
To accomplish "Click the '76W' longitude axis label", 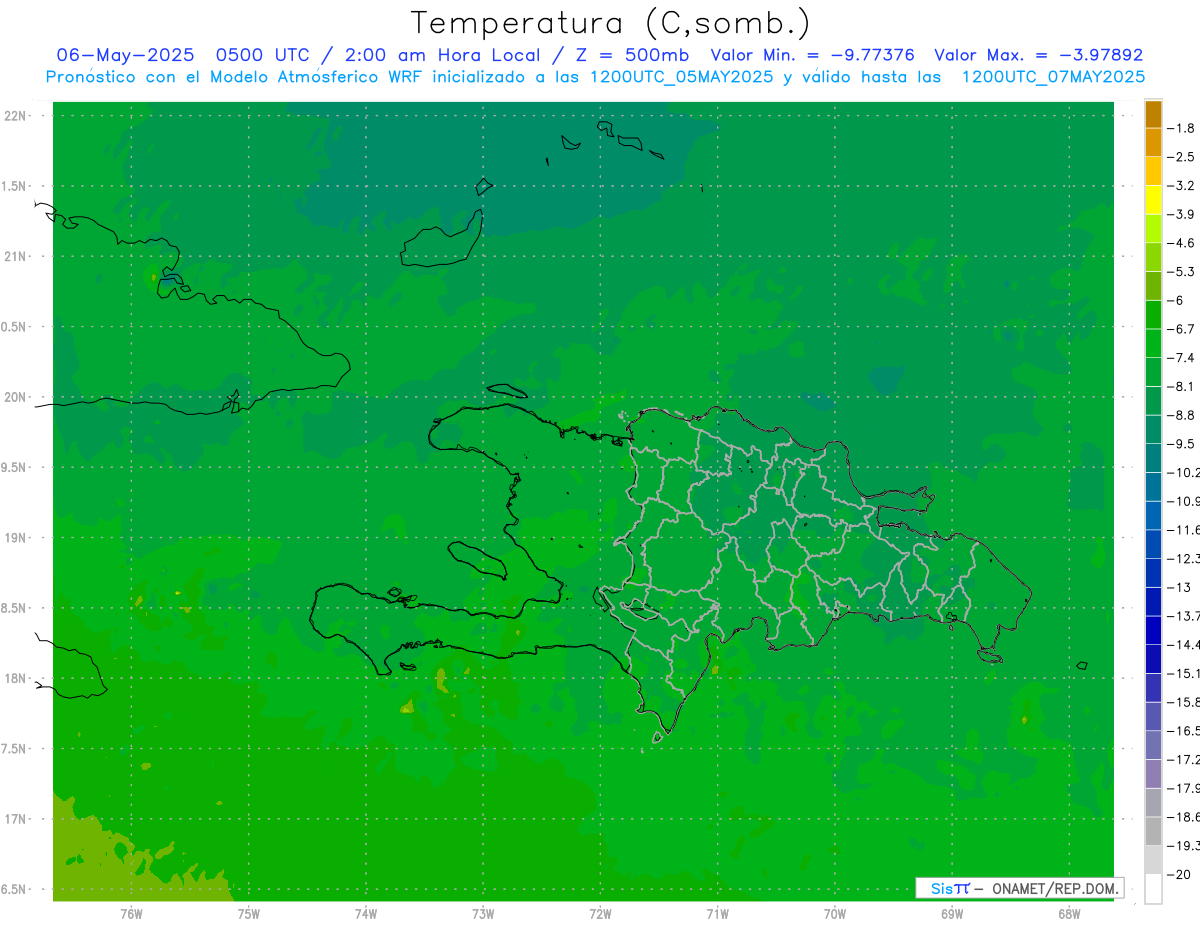I will 131,914.
